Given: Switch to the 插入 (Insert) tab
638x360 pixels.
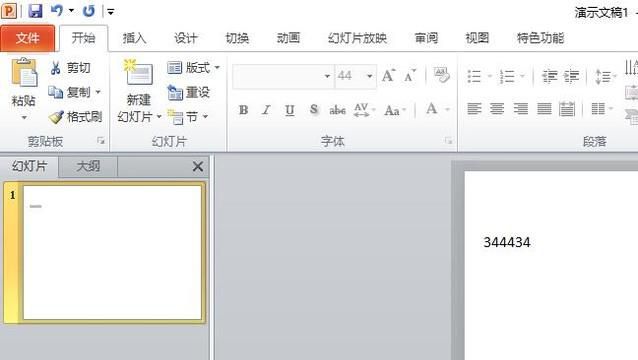Looking at the screenshot, I should point(134,38).
